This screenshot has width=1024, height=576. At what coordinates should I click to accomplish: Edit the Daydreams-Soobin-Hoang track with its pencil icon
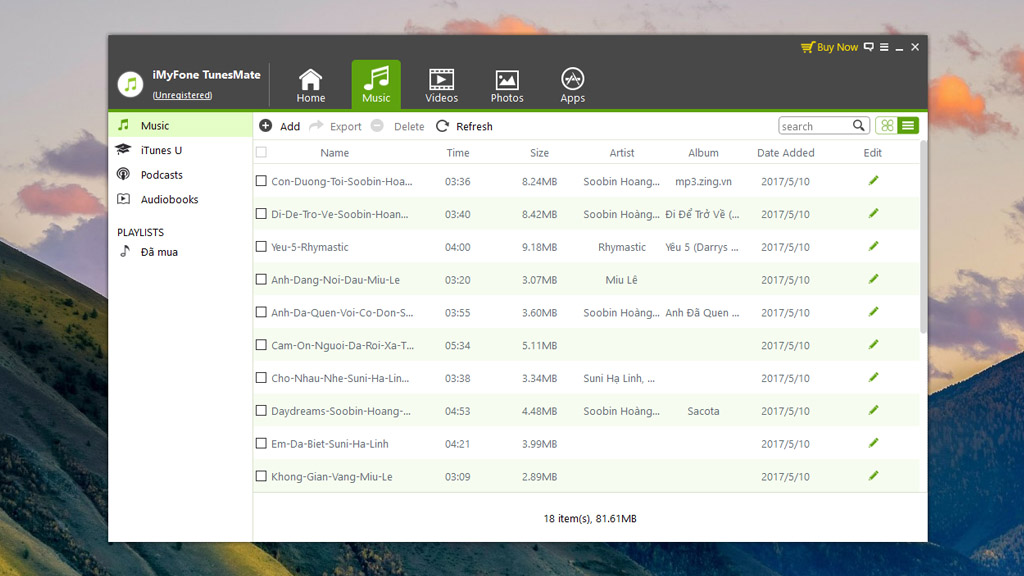[x=873, y=410]
